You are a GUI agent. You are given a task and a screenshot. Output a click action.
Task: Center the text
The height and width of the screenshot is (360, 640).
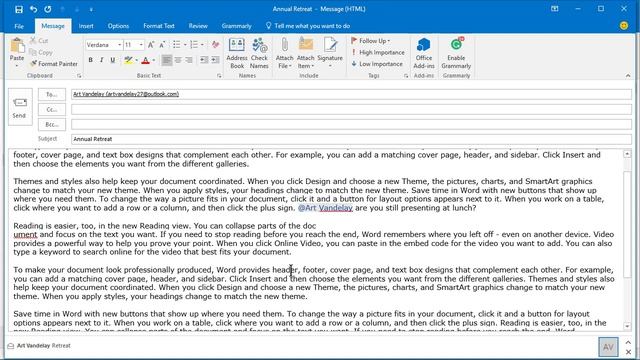tap(178, 60)
